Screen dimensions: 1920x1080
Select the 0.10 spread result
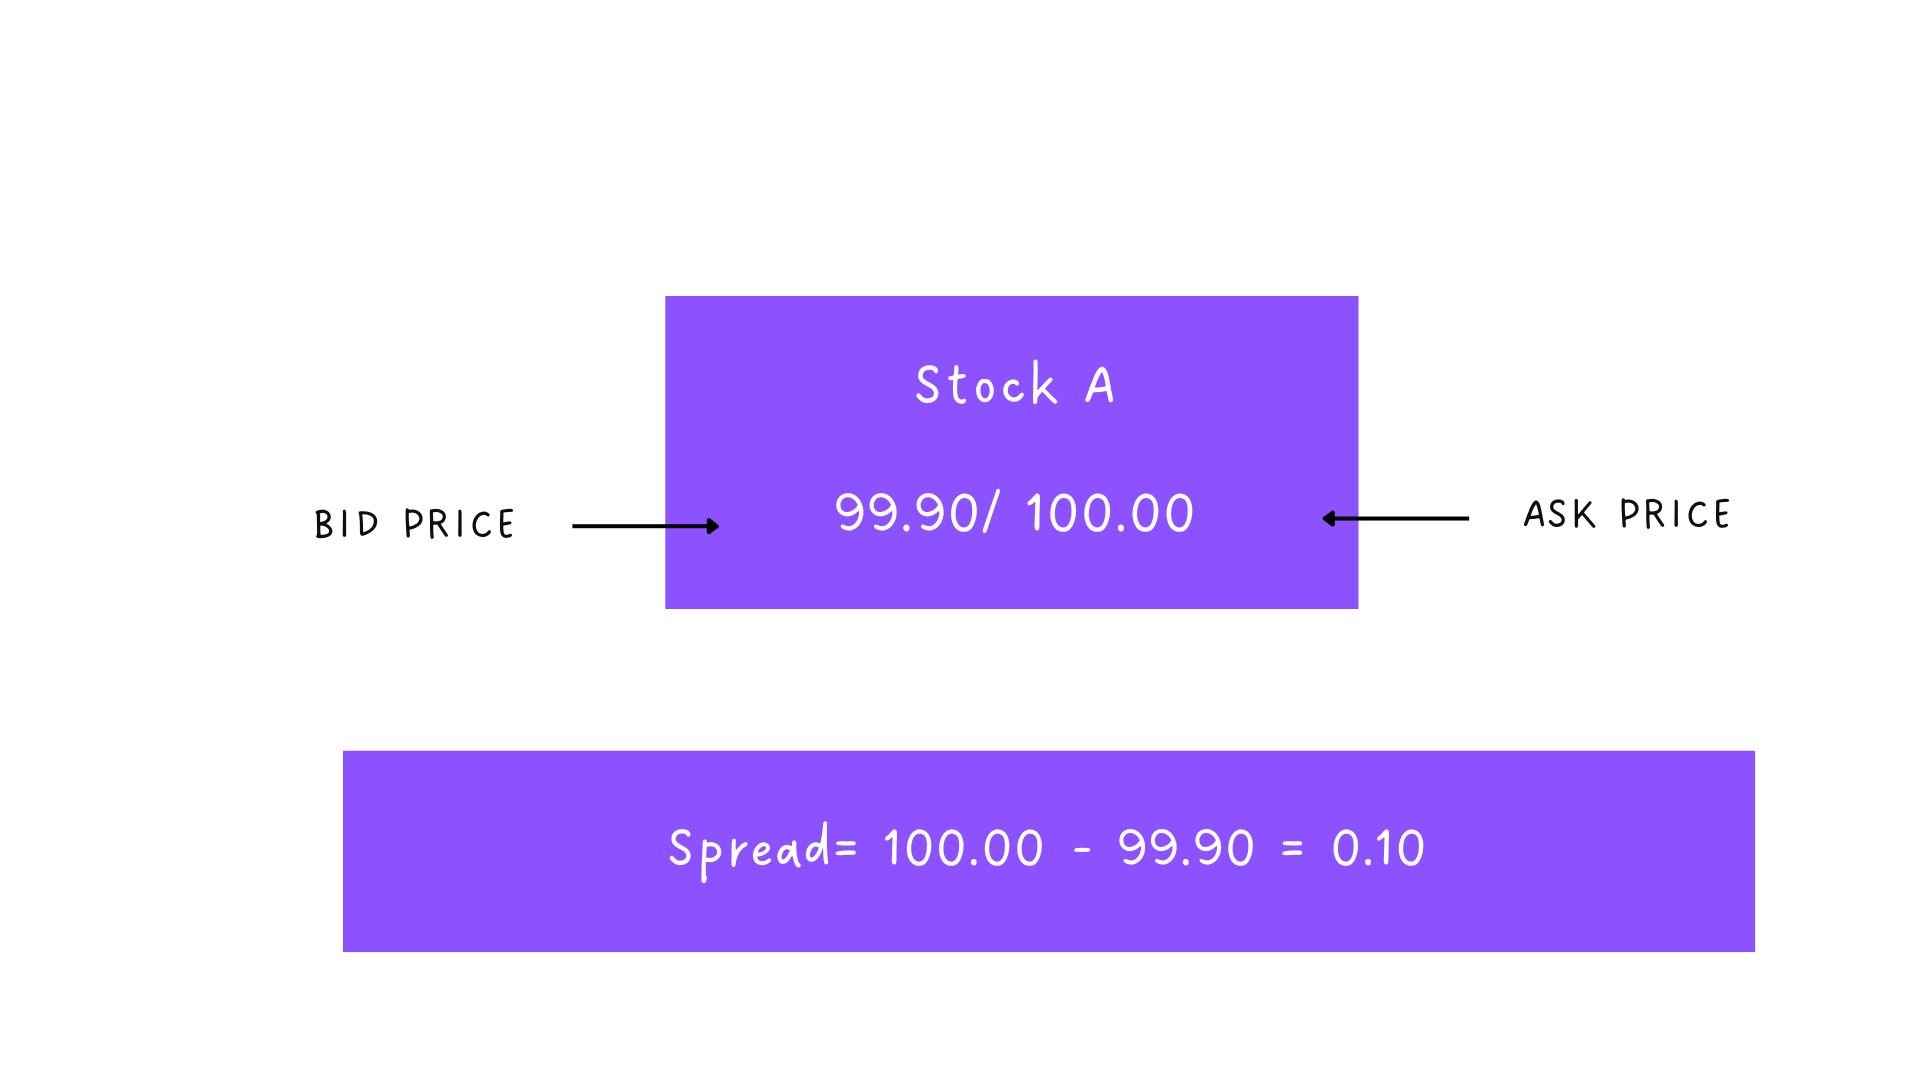(1377, 848)
